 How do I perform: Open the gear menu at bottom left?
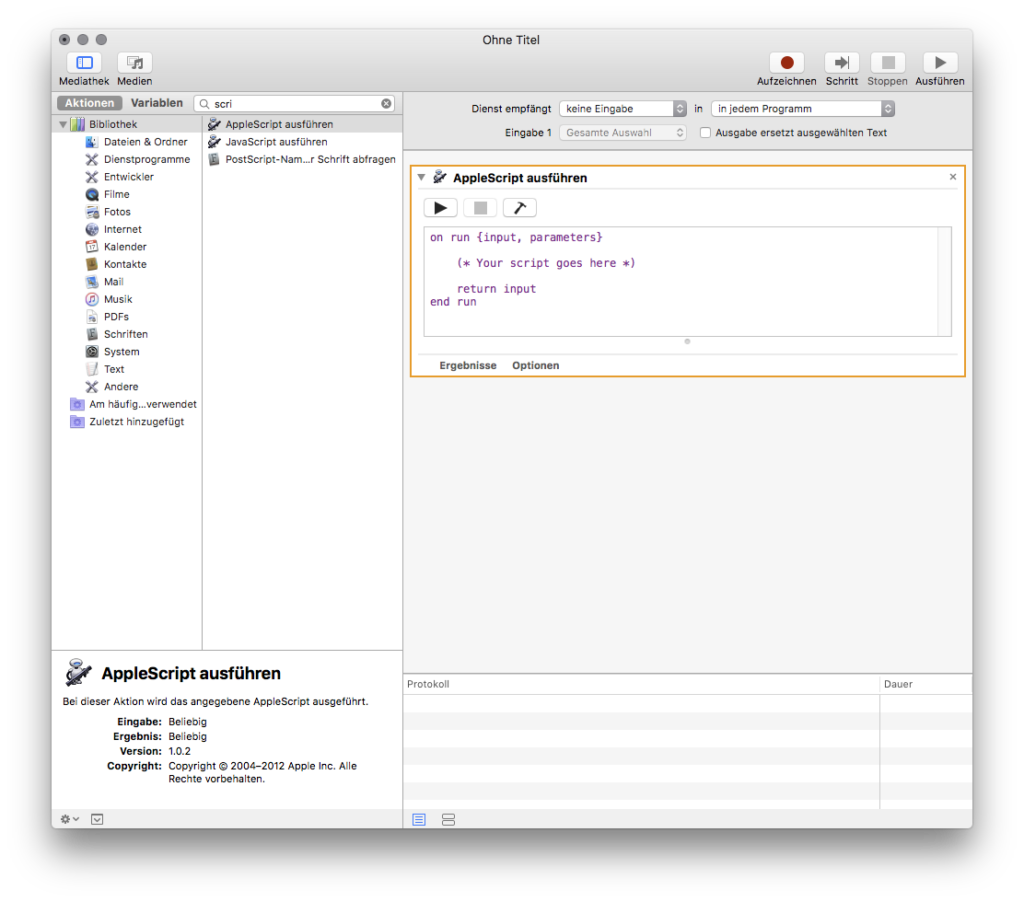click(x=69, y=819)
